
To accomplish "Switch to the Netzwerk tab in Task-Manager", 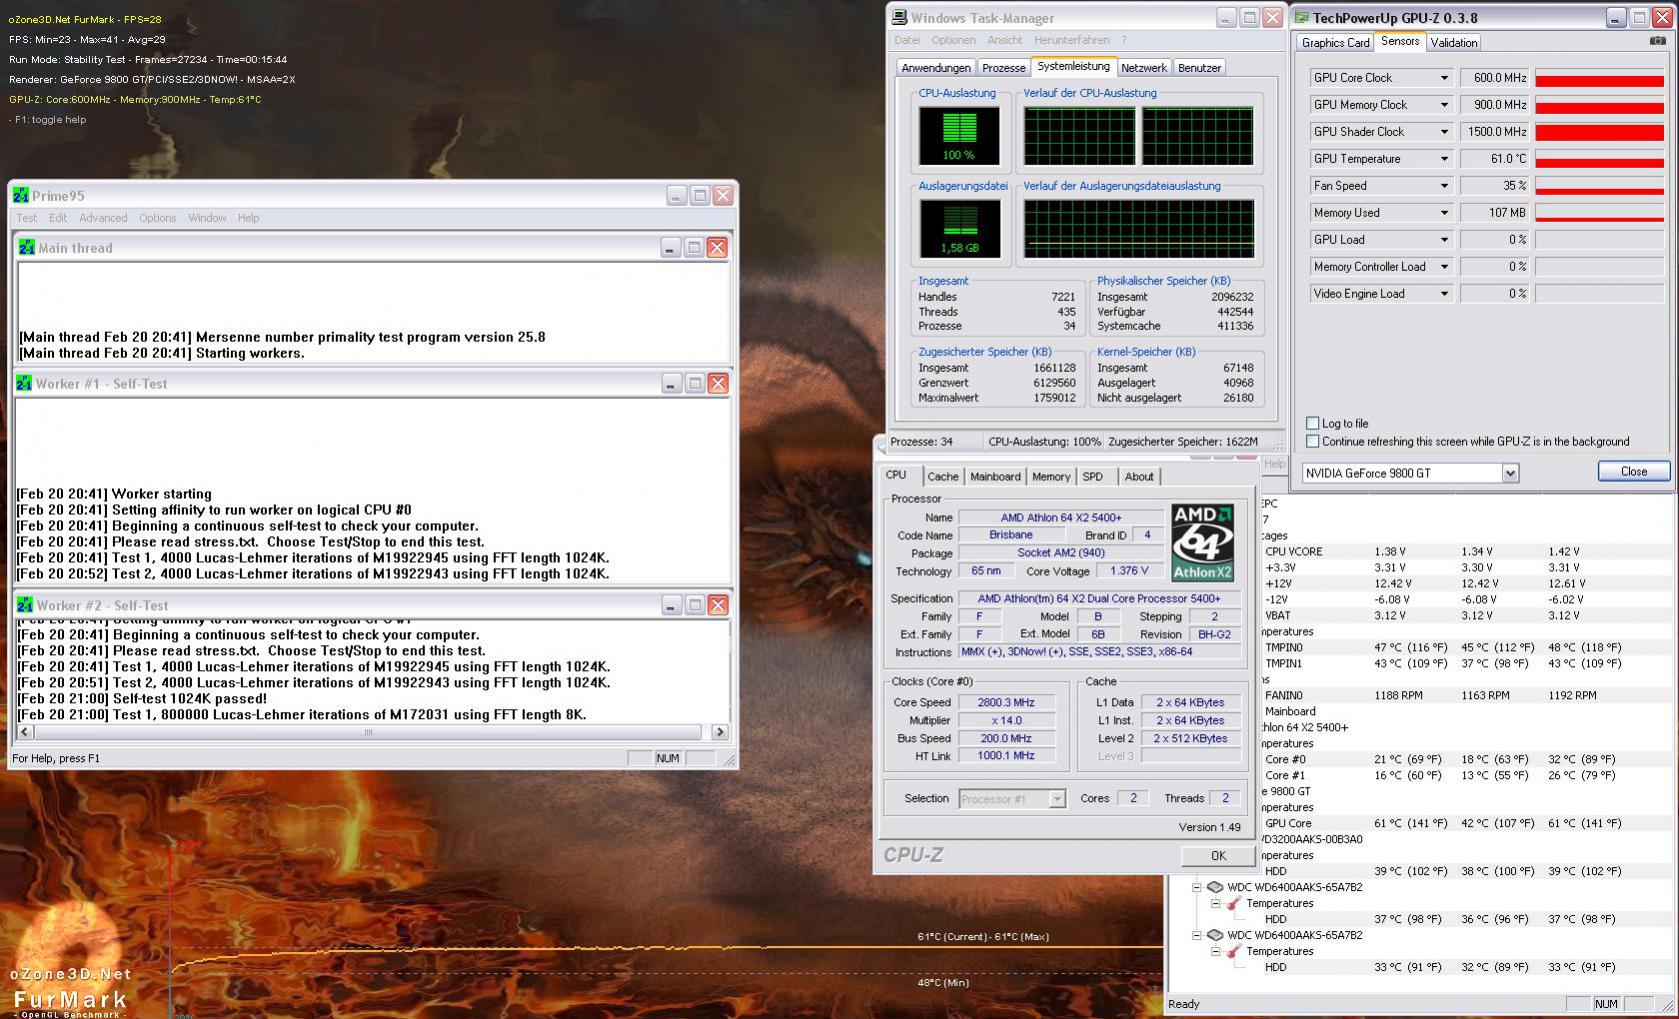I will click(x=1144, y=68).
